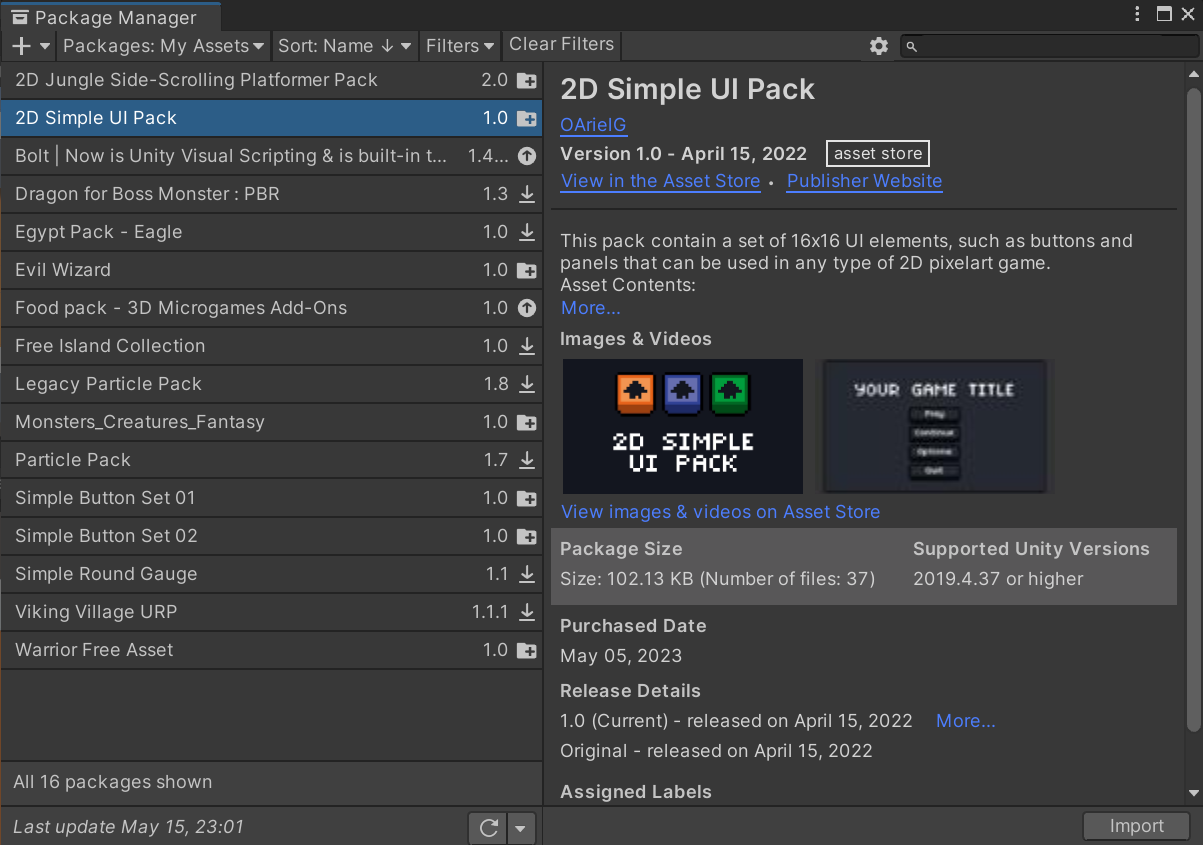Select Simple Button Set 02

tap(271, 536)
